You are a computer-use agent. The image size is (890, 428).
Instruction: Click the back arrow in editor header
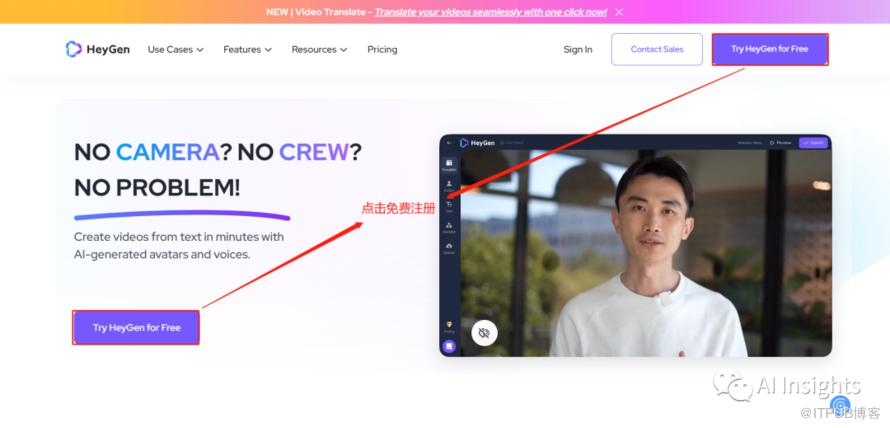coord(449,143)
